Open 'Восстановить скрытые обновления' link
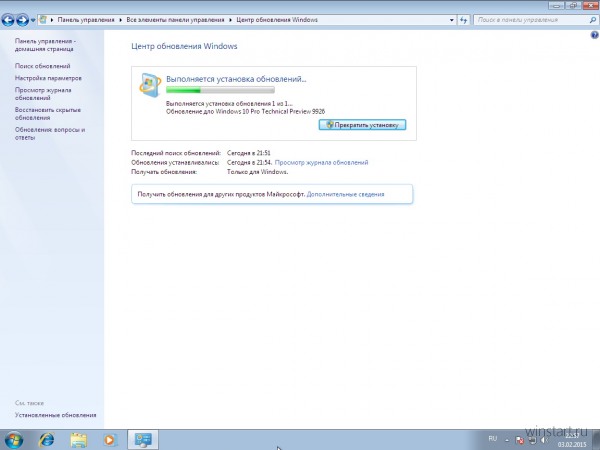 coord(48,114)
